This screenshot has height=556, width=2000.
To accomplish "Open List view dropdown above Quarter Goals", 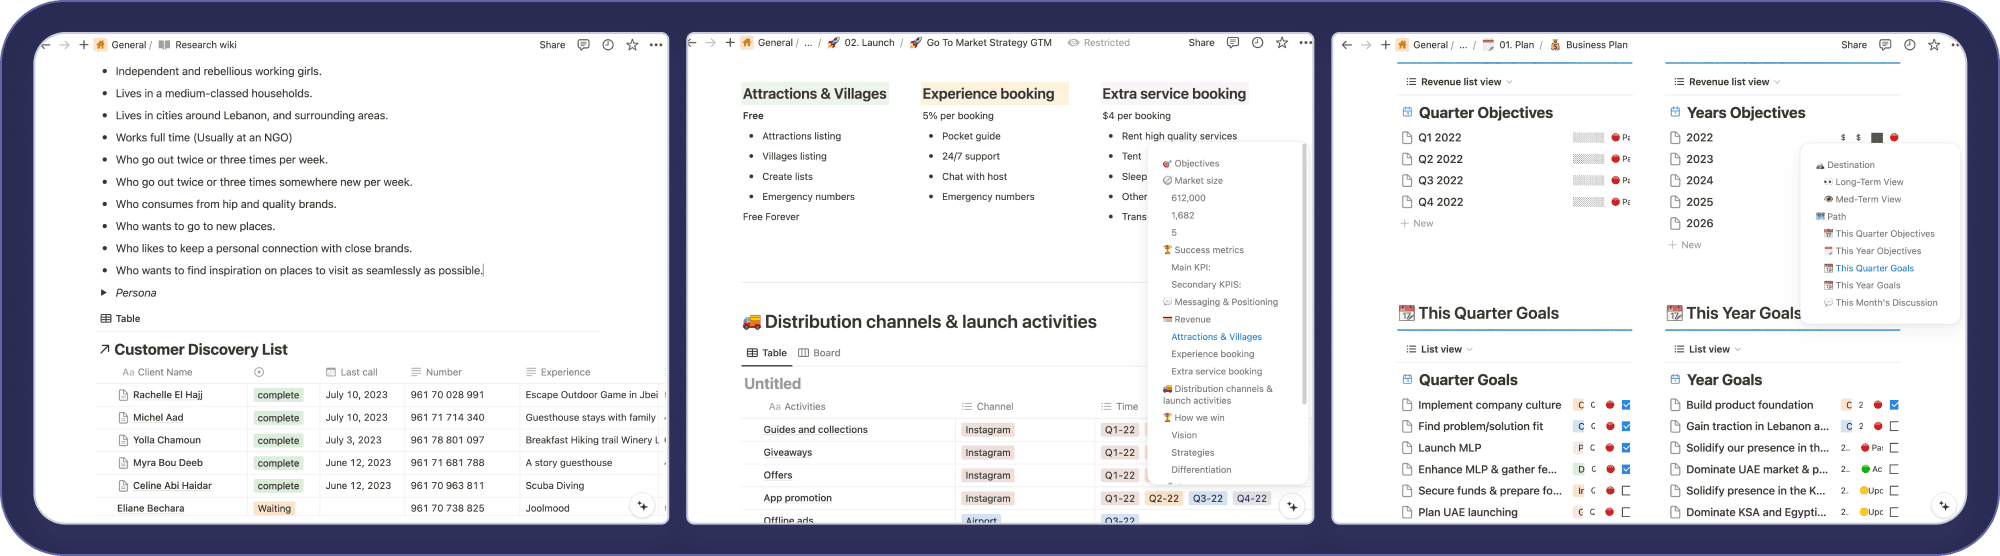I will (x=1439, y=350).
